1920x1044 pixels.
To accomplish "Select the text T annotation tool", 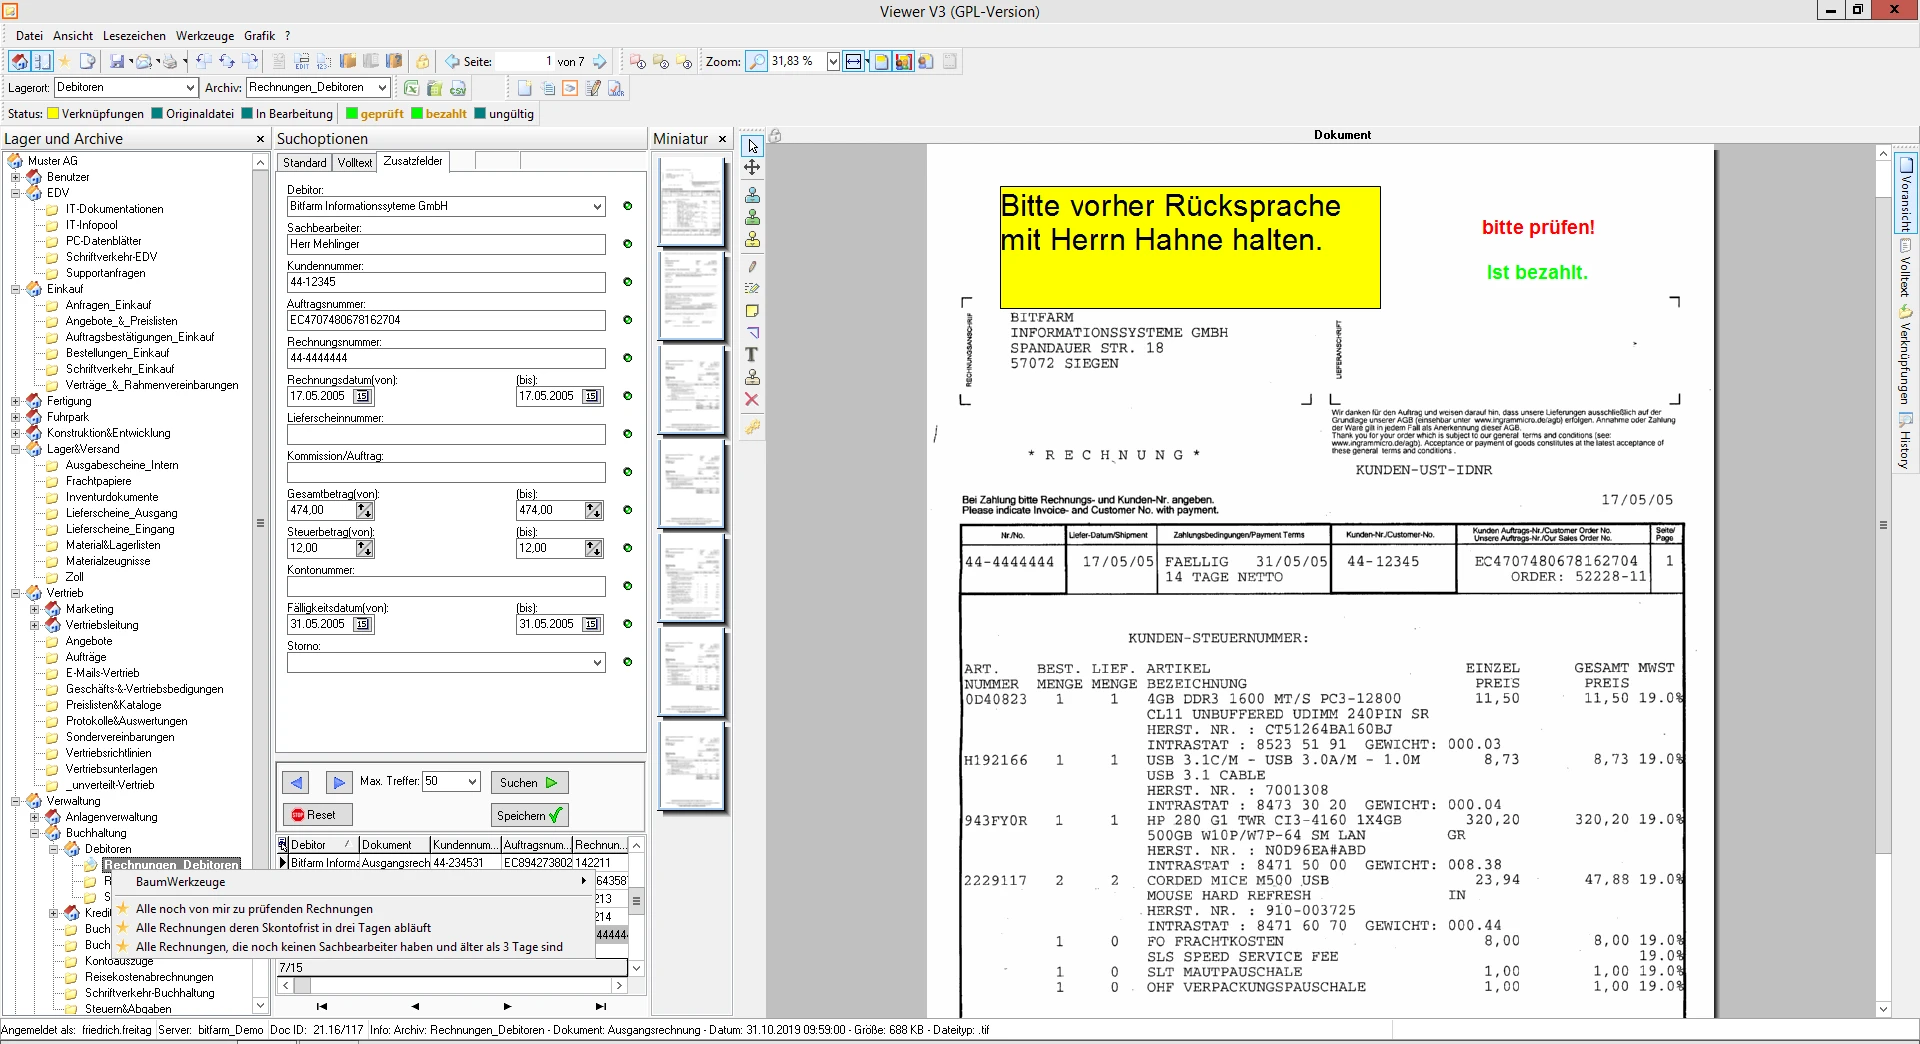I will [x=752, y=355].
